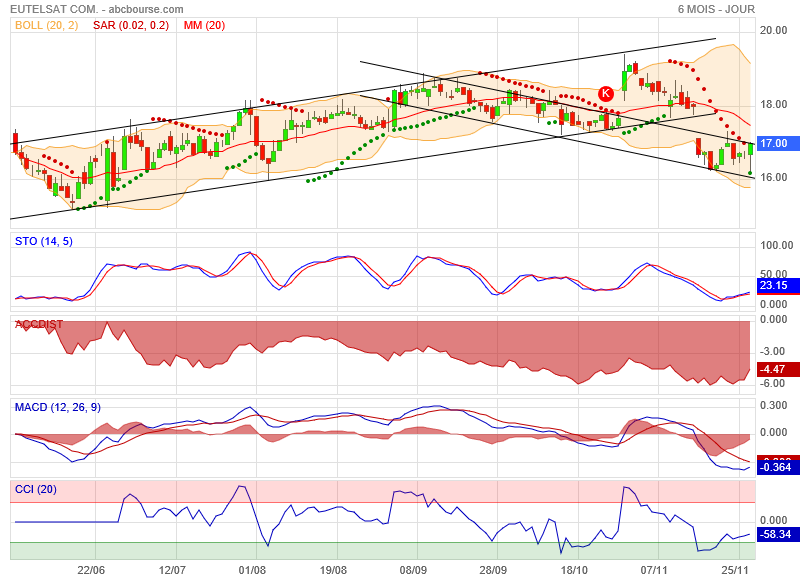Click the 22/06 date on the time axis
Image resolution: width=800 pixels, height=580 pixels.
[x=91, y=570]
